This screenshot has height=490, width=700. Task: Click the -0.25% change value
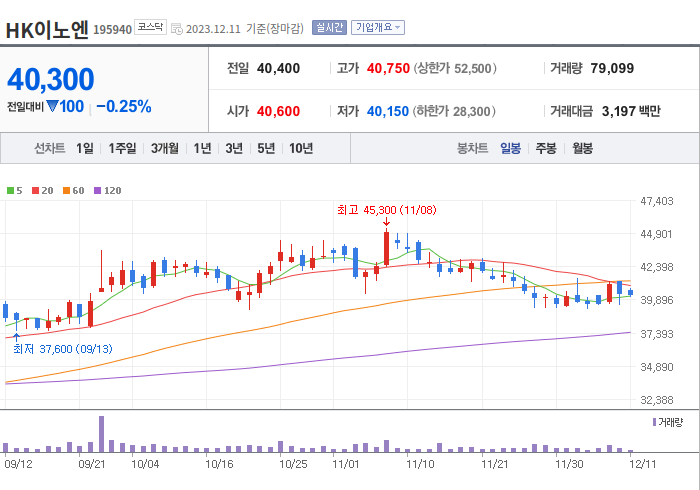[x=124, y=107]
